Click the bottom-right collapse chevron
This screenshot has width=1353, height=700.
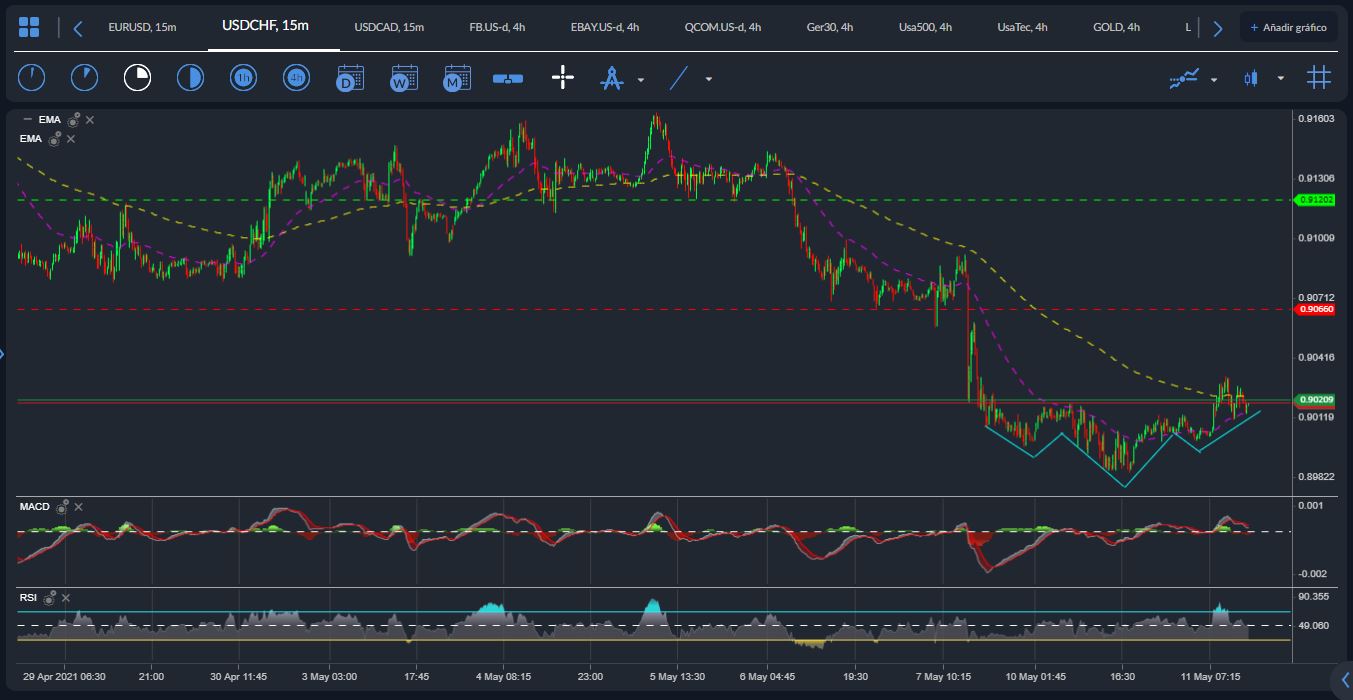(x=1344, y=681)
